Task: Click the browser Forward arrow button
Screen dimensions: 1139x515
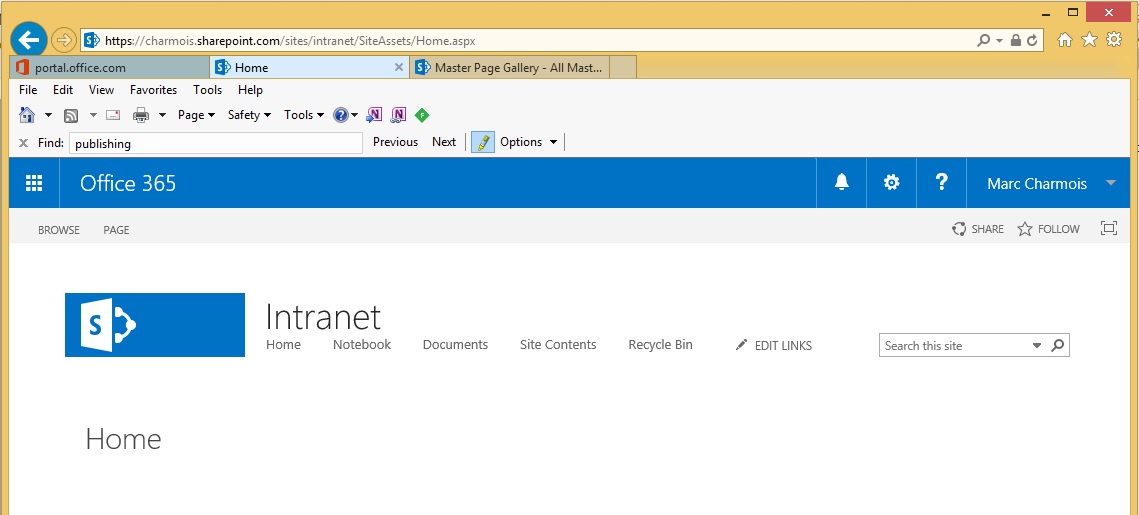Action: [x=64, y=40]
